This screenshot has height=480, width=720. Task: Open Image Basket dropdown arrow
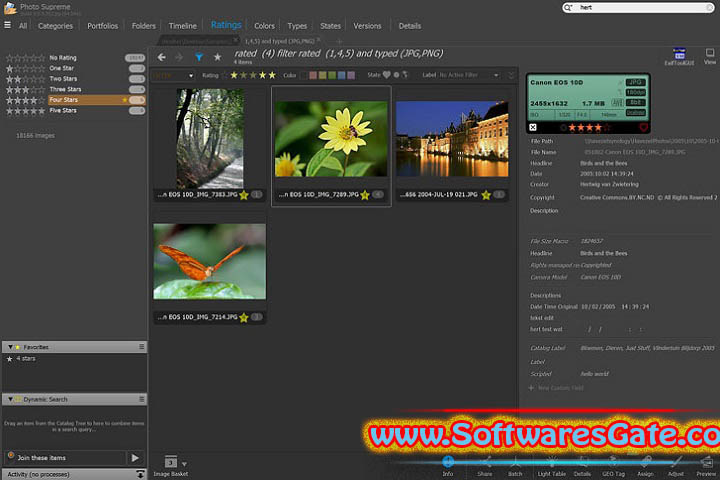click(x=184, y=464)
